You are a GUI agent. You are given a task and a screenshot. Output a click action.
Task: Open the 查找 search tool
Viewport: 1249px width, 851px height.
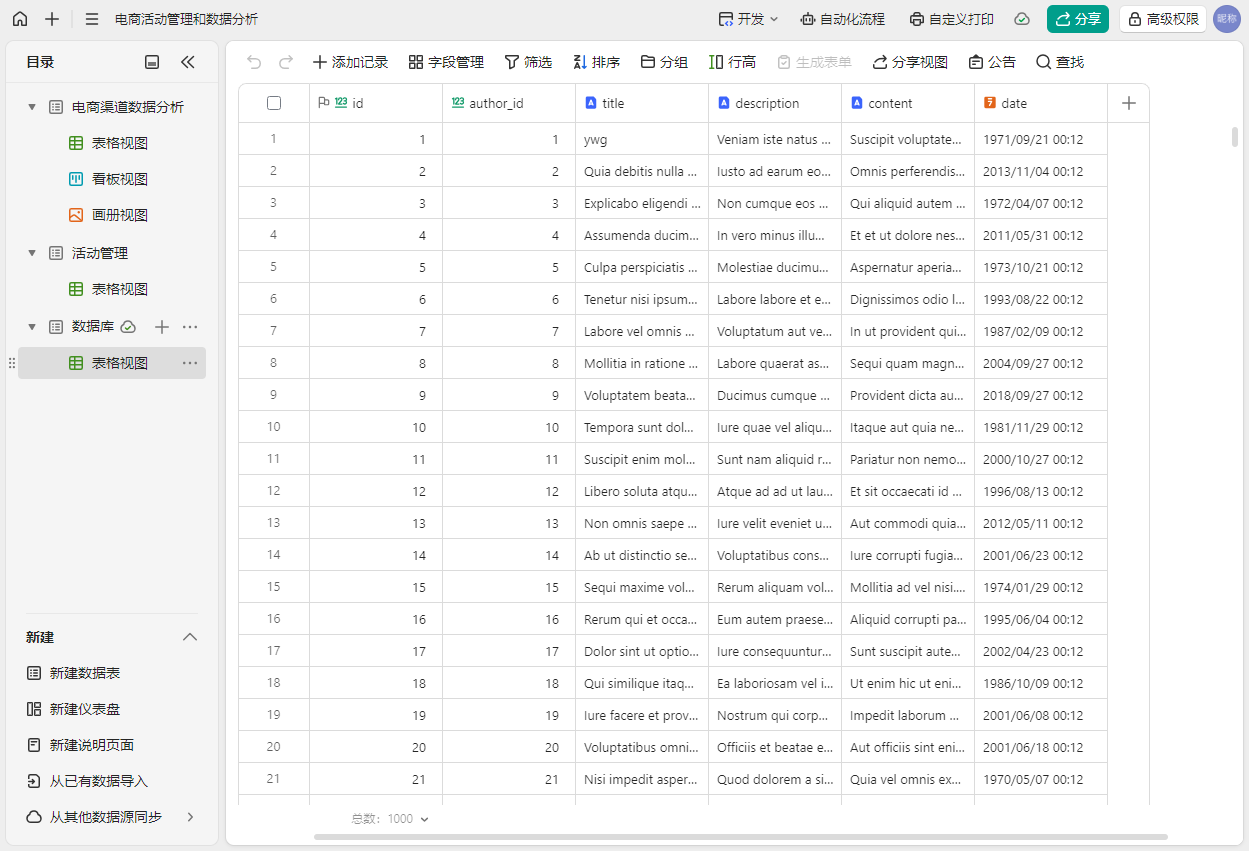click(1059, 62)
